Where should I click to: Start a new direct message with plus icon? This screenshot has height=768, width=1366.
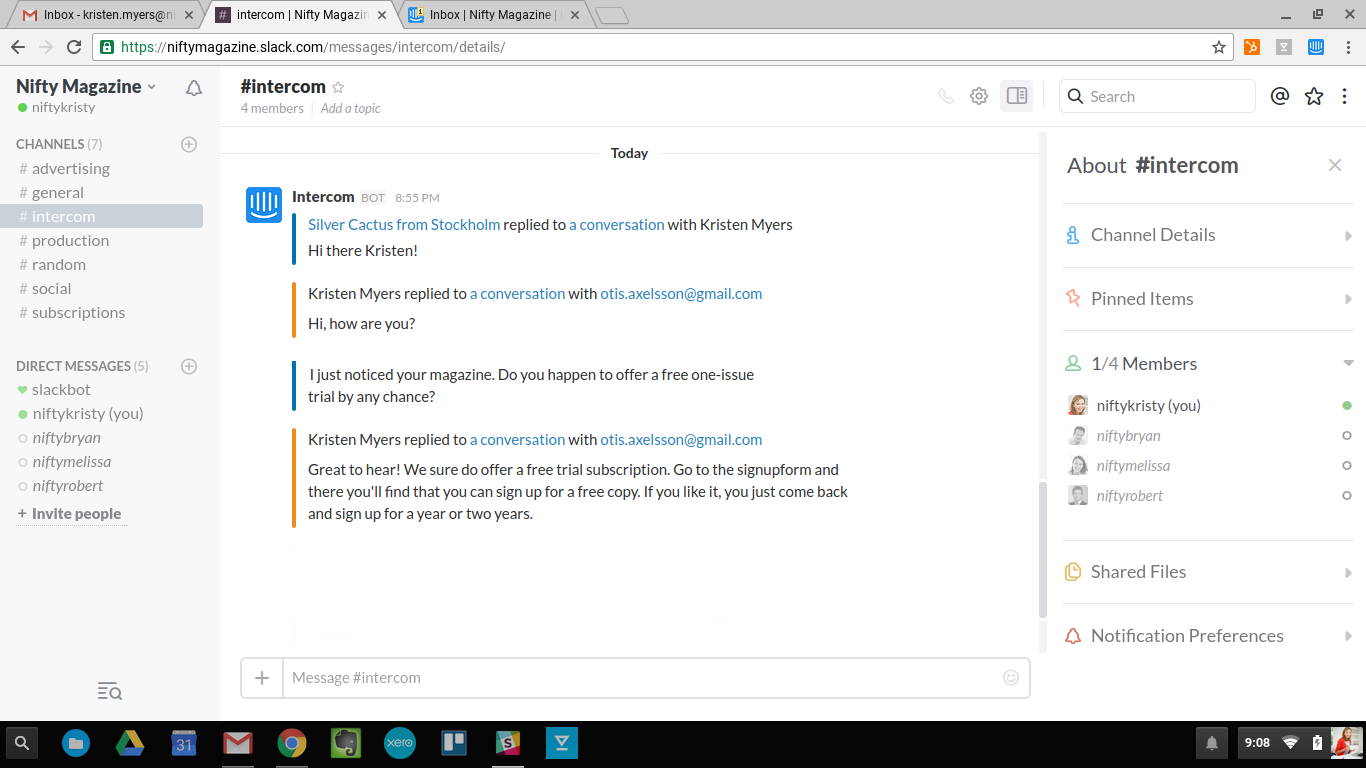[189, 366]
